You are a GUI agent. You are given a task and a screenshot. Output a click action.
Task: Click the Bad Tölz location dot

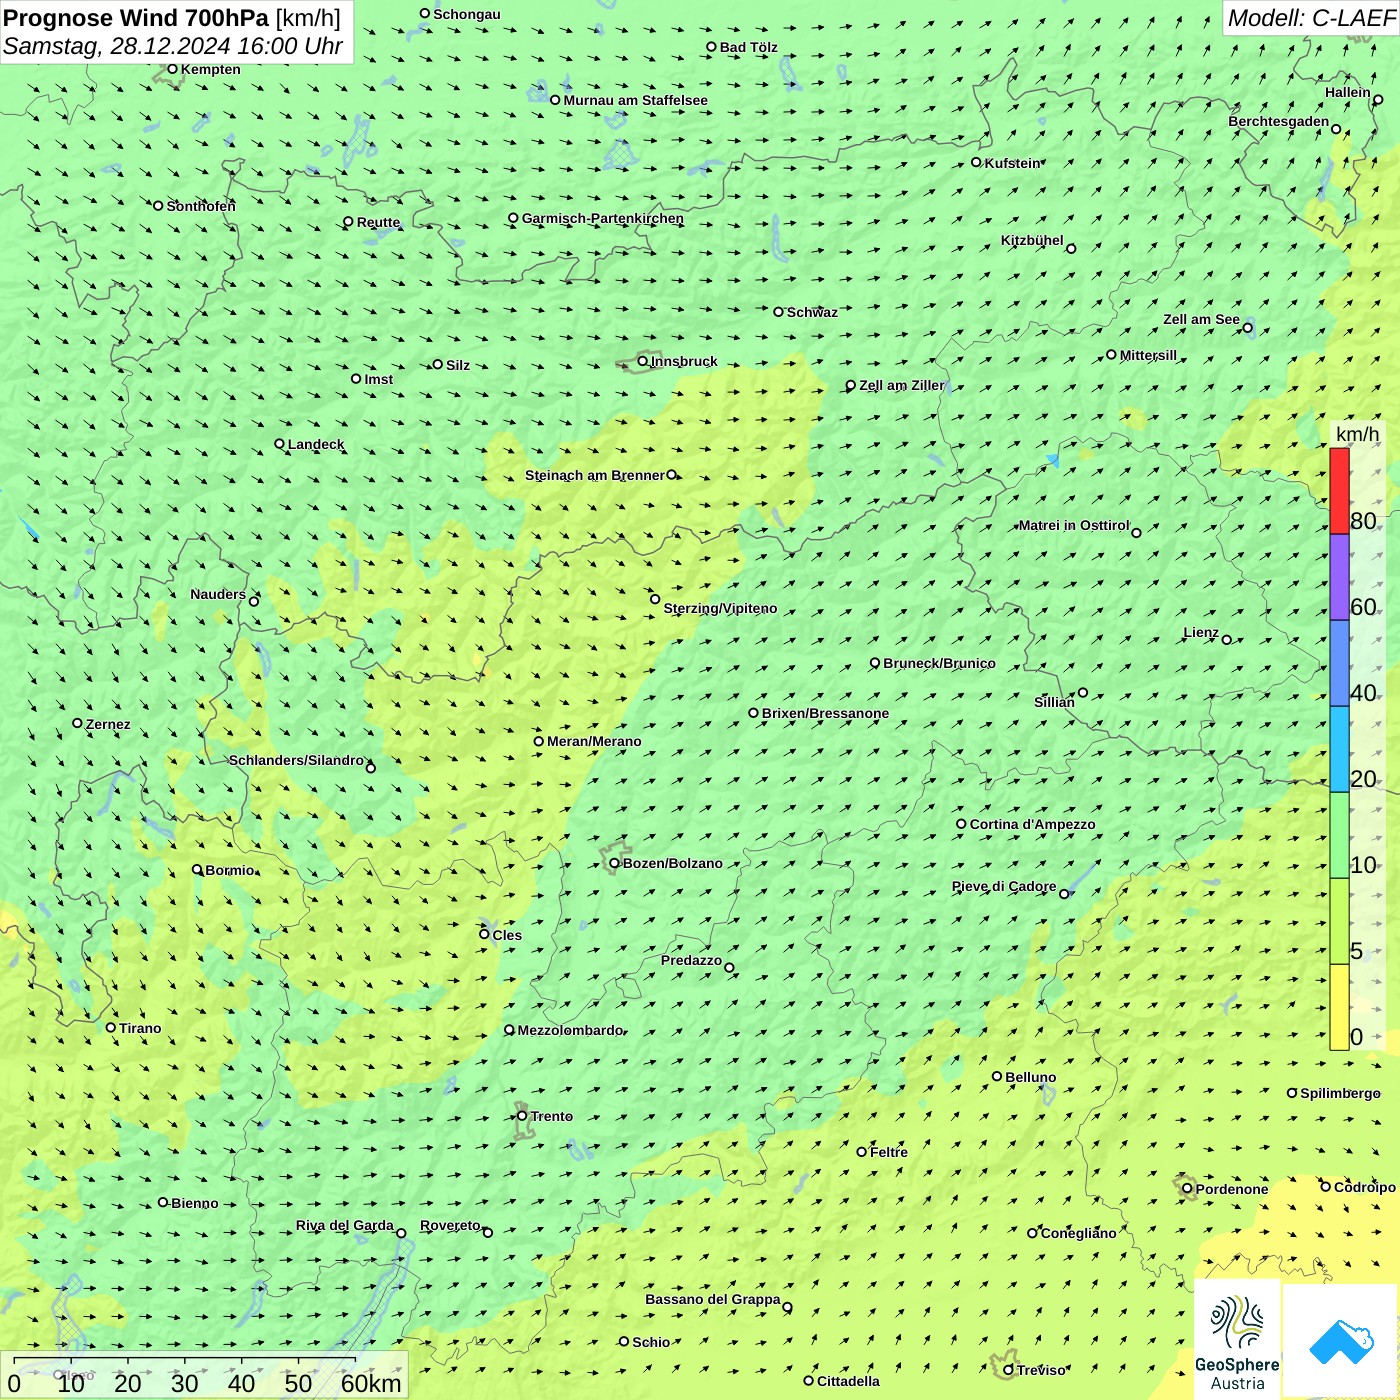[712, 47]
